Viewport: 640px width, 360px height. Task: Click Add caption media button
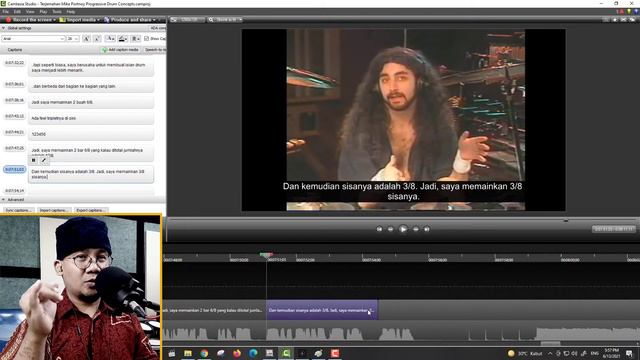point(121,50)
